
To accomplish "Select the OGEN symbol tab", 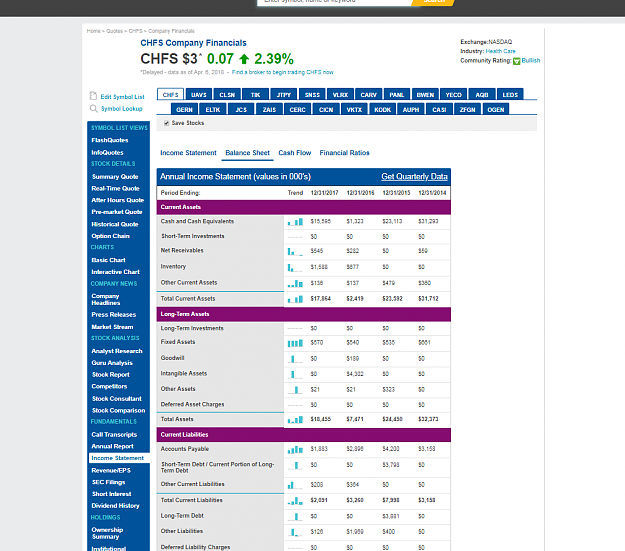I will 496,109.
